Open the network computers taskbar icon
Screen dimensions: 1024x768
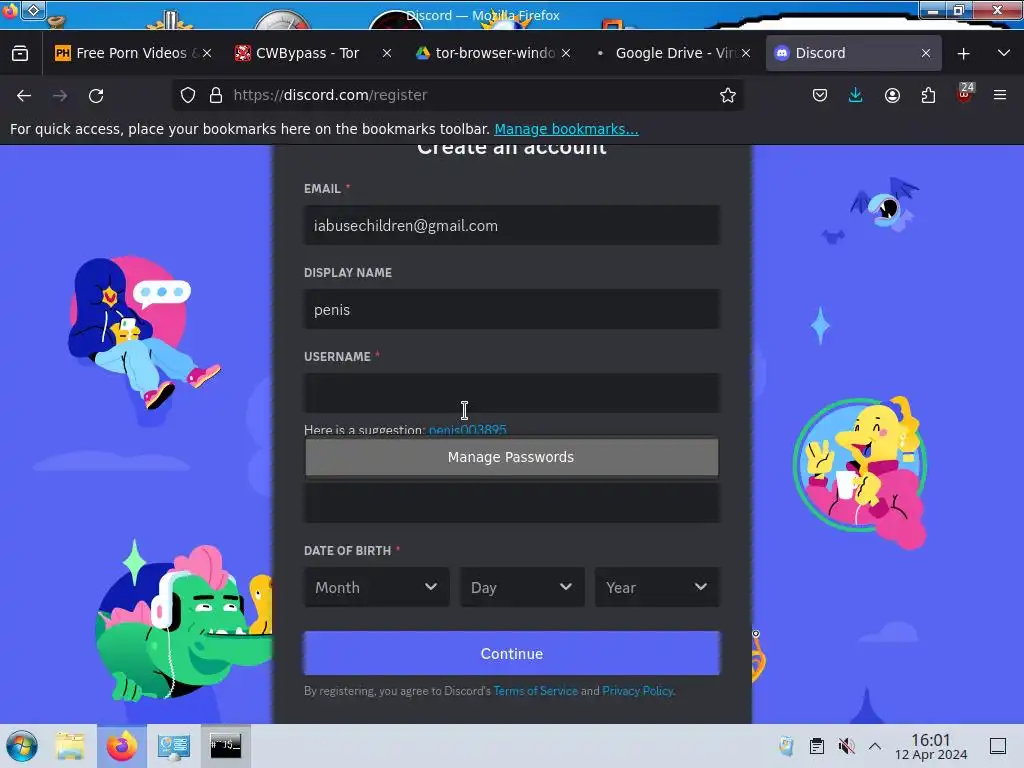tap(174, 746)
